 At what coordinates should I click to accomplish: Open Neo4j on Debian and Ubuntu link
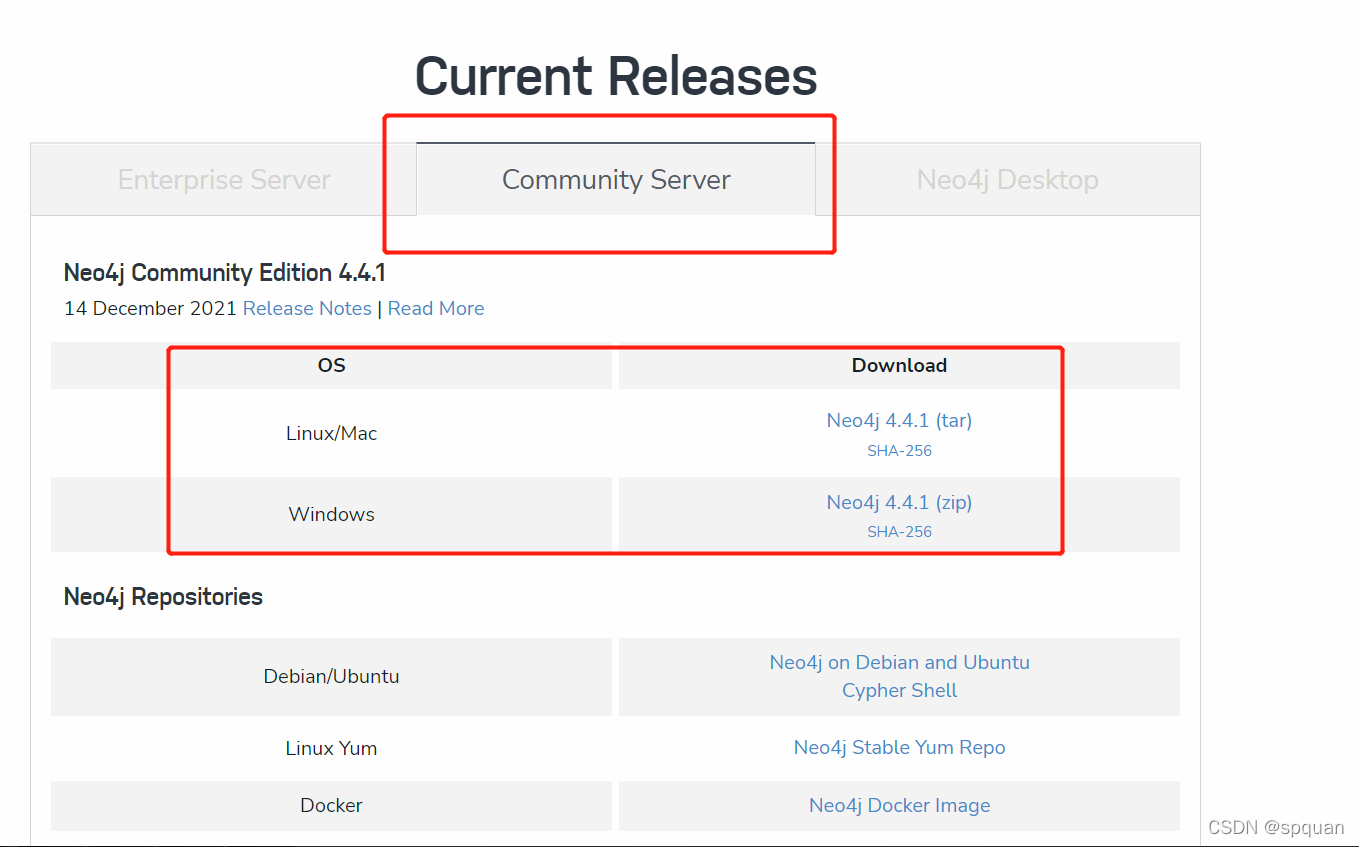point(898,662)
